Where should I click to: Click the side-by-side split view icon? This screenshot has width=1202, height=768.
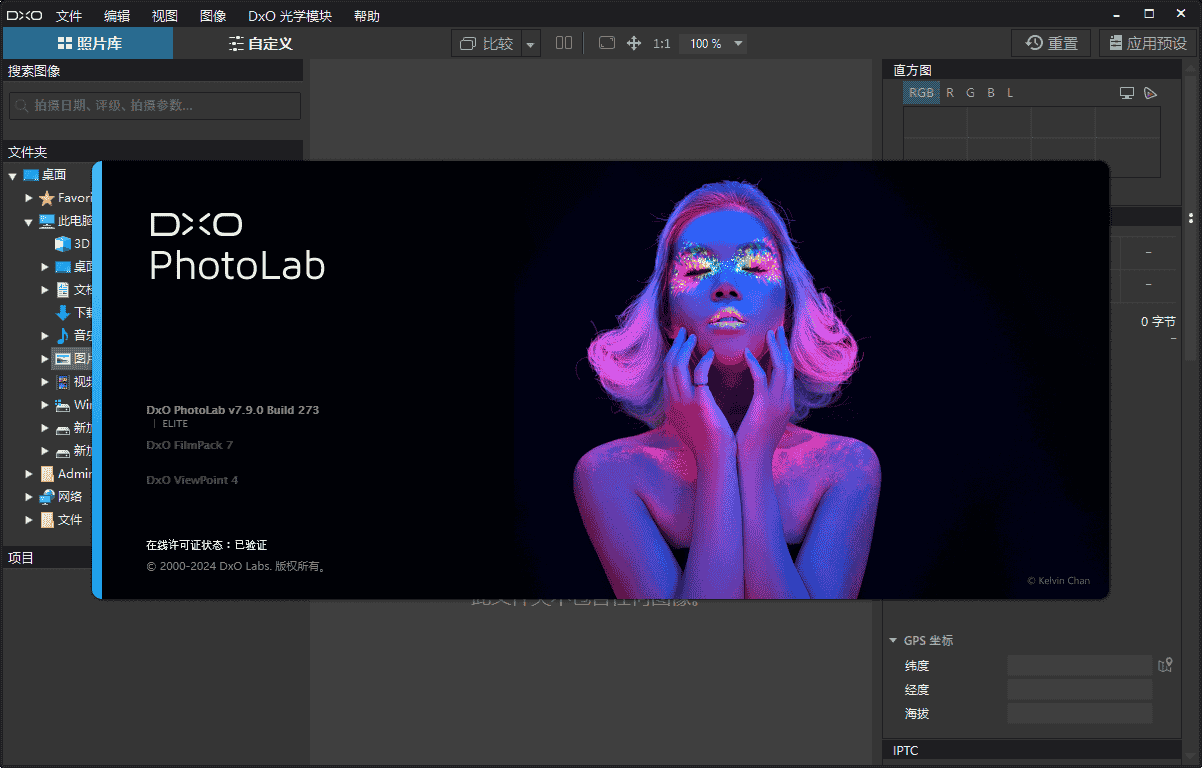(564, 43)
